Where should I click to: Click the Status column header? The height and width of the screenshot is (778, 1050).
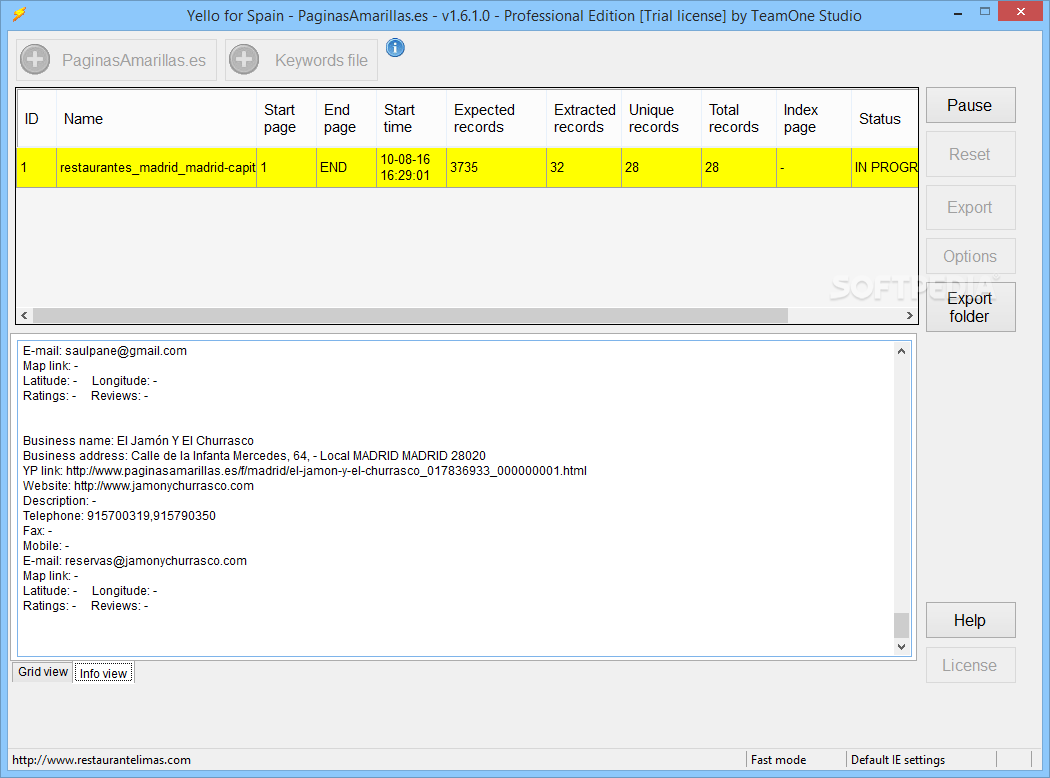885,119
